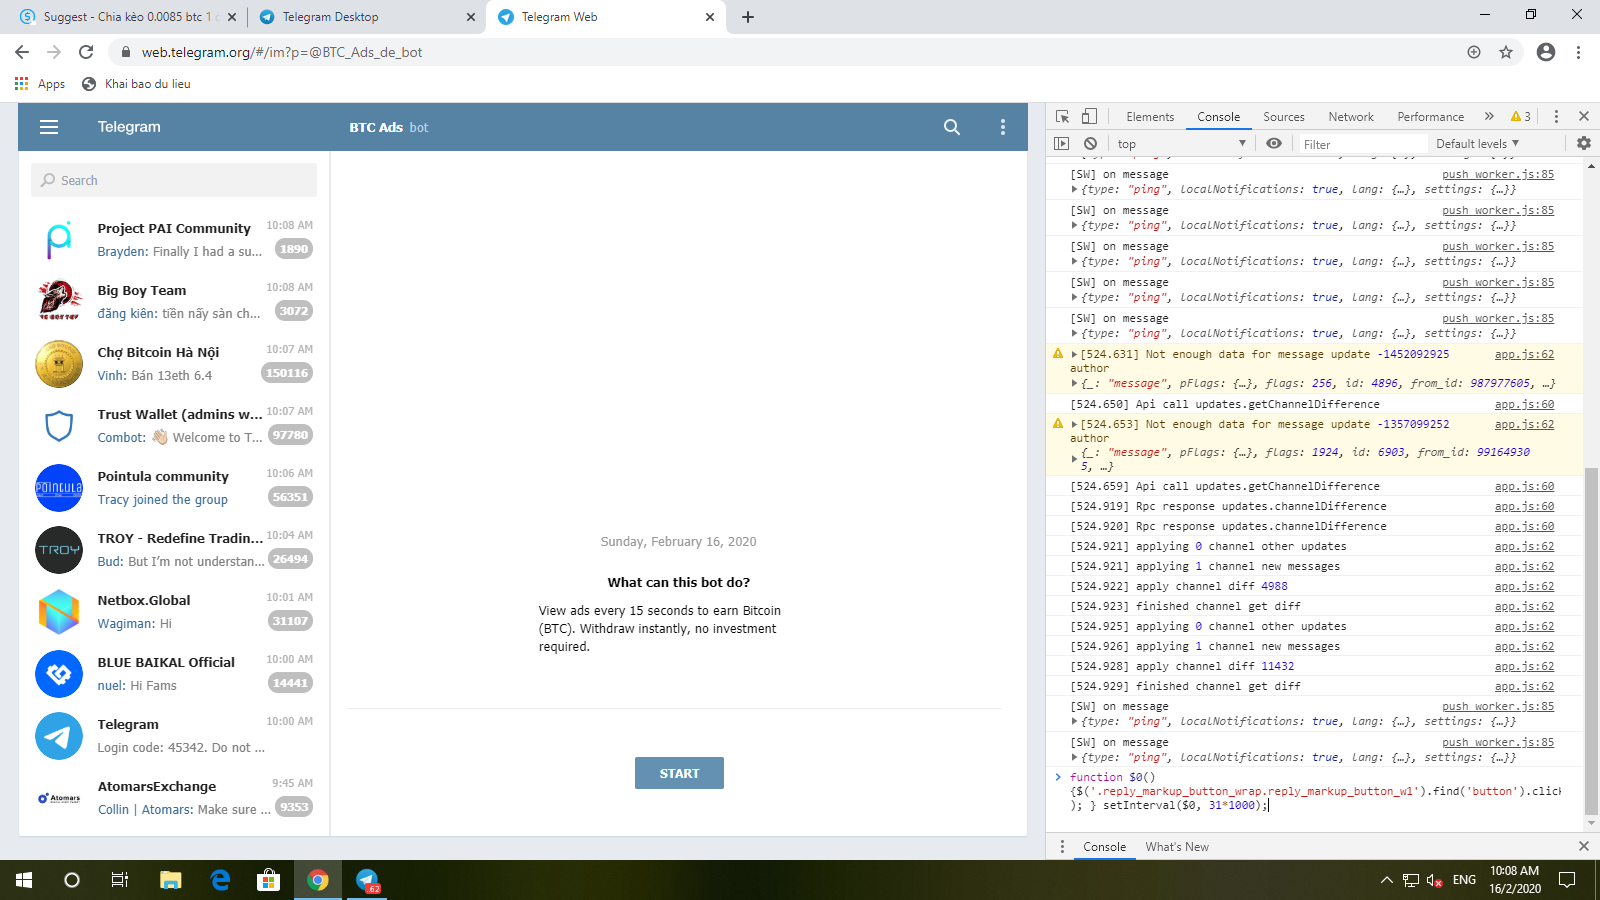Viewport: 1600px width, 900px height.
Task: Open the Telegram hamburger menu
Action: click(49, 127)
